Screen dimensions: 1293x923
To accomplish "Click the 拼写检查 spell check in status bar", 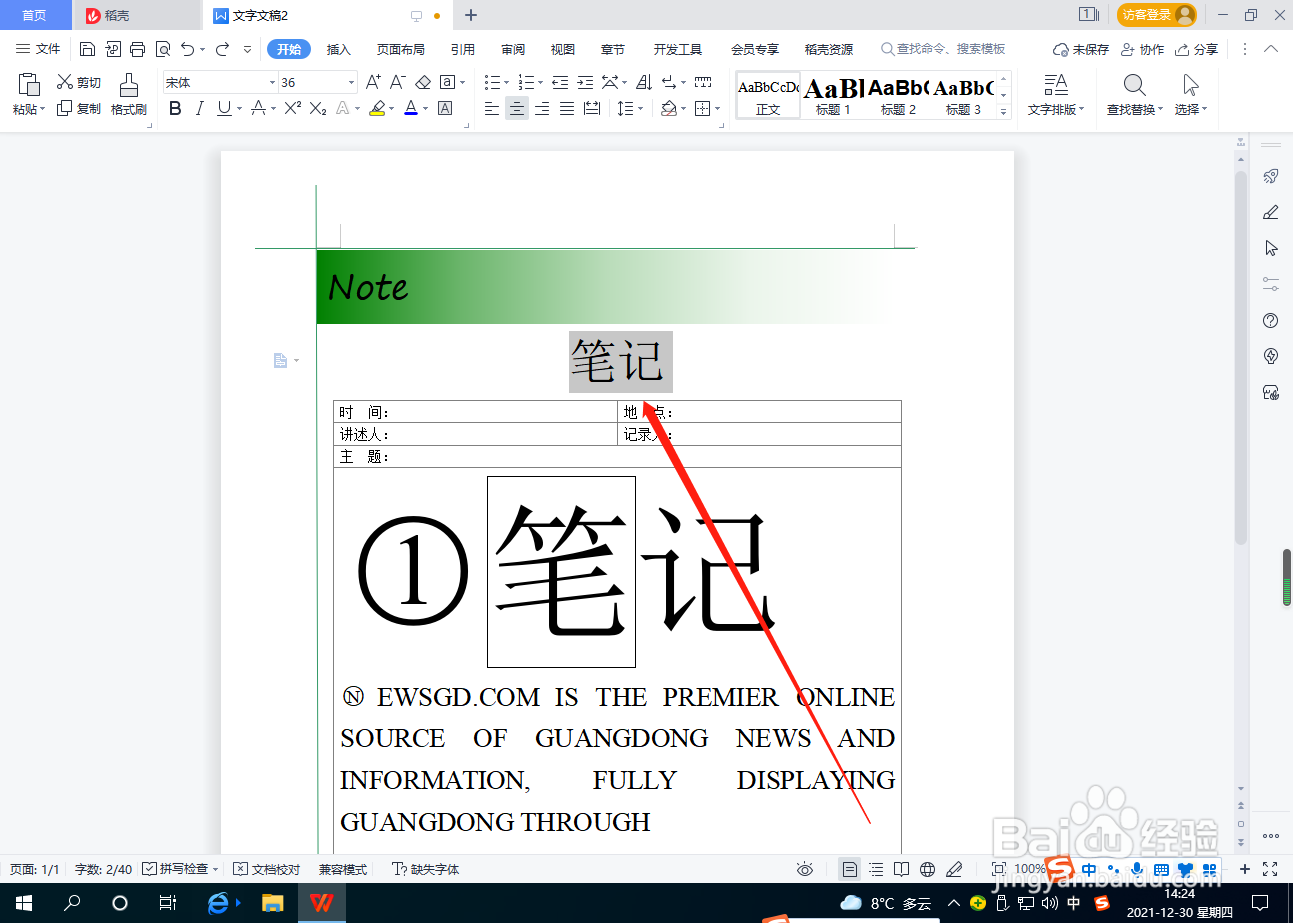I will [185, 869].
